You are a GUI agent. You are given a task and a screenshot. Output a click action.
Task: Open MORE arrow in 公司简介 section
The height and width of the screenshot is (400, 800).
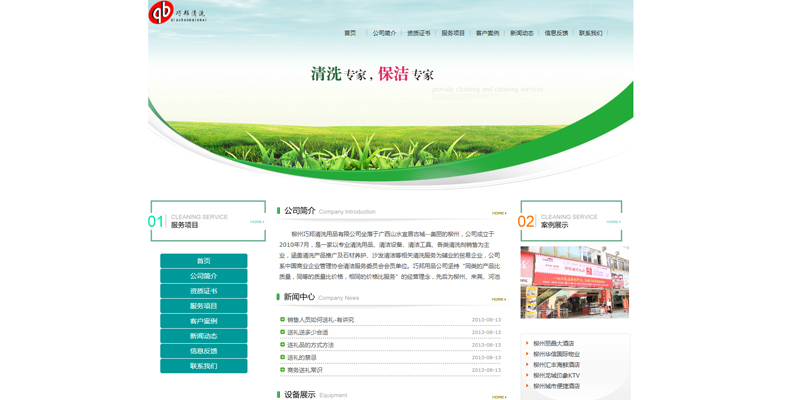[x=498, y=213]
